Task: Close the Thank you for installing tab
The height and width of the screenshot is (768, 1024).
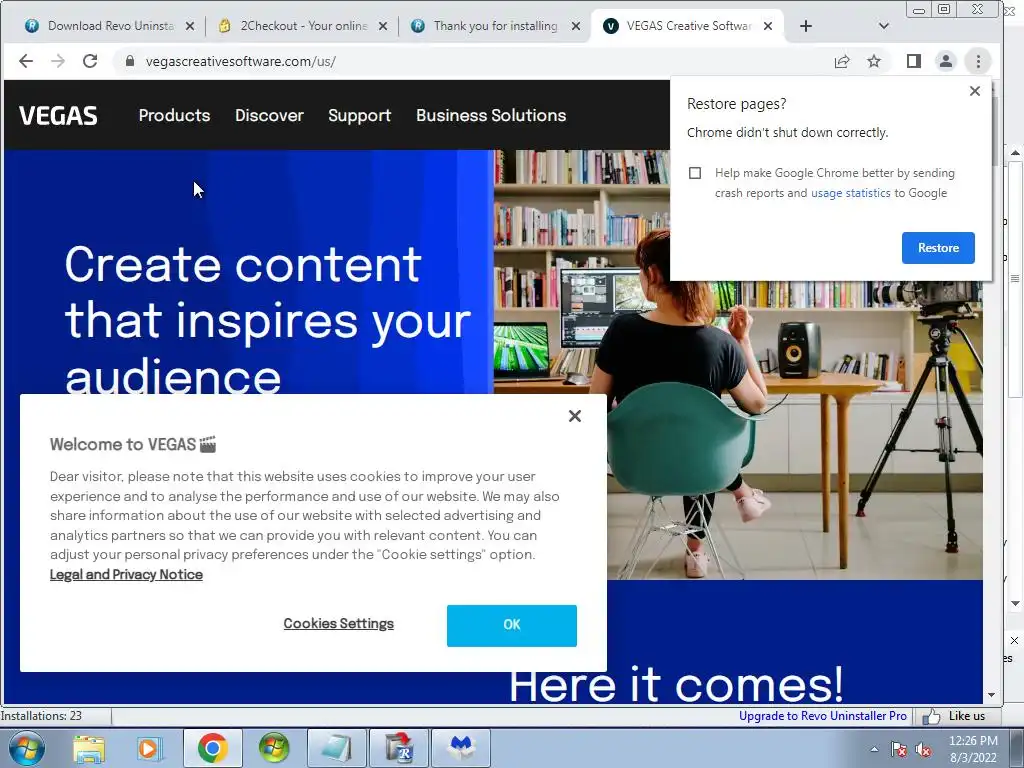Action: (x=575, y=26)
